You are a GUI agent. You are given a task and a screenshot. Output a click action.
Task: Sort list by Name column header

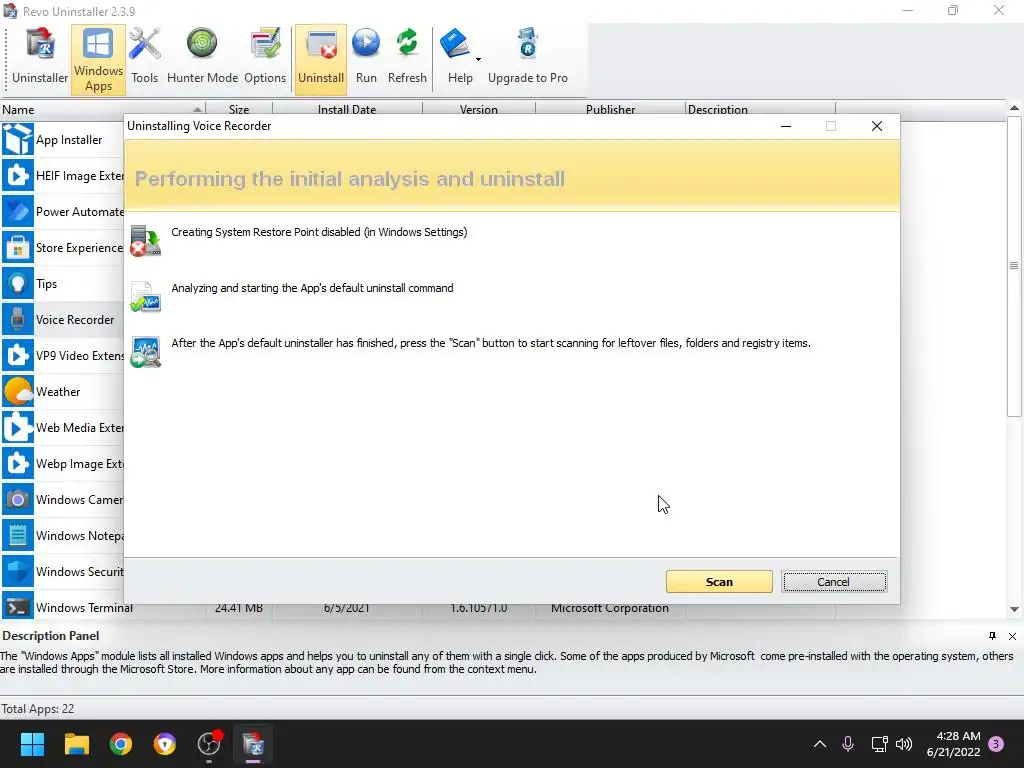pos(103,109)
